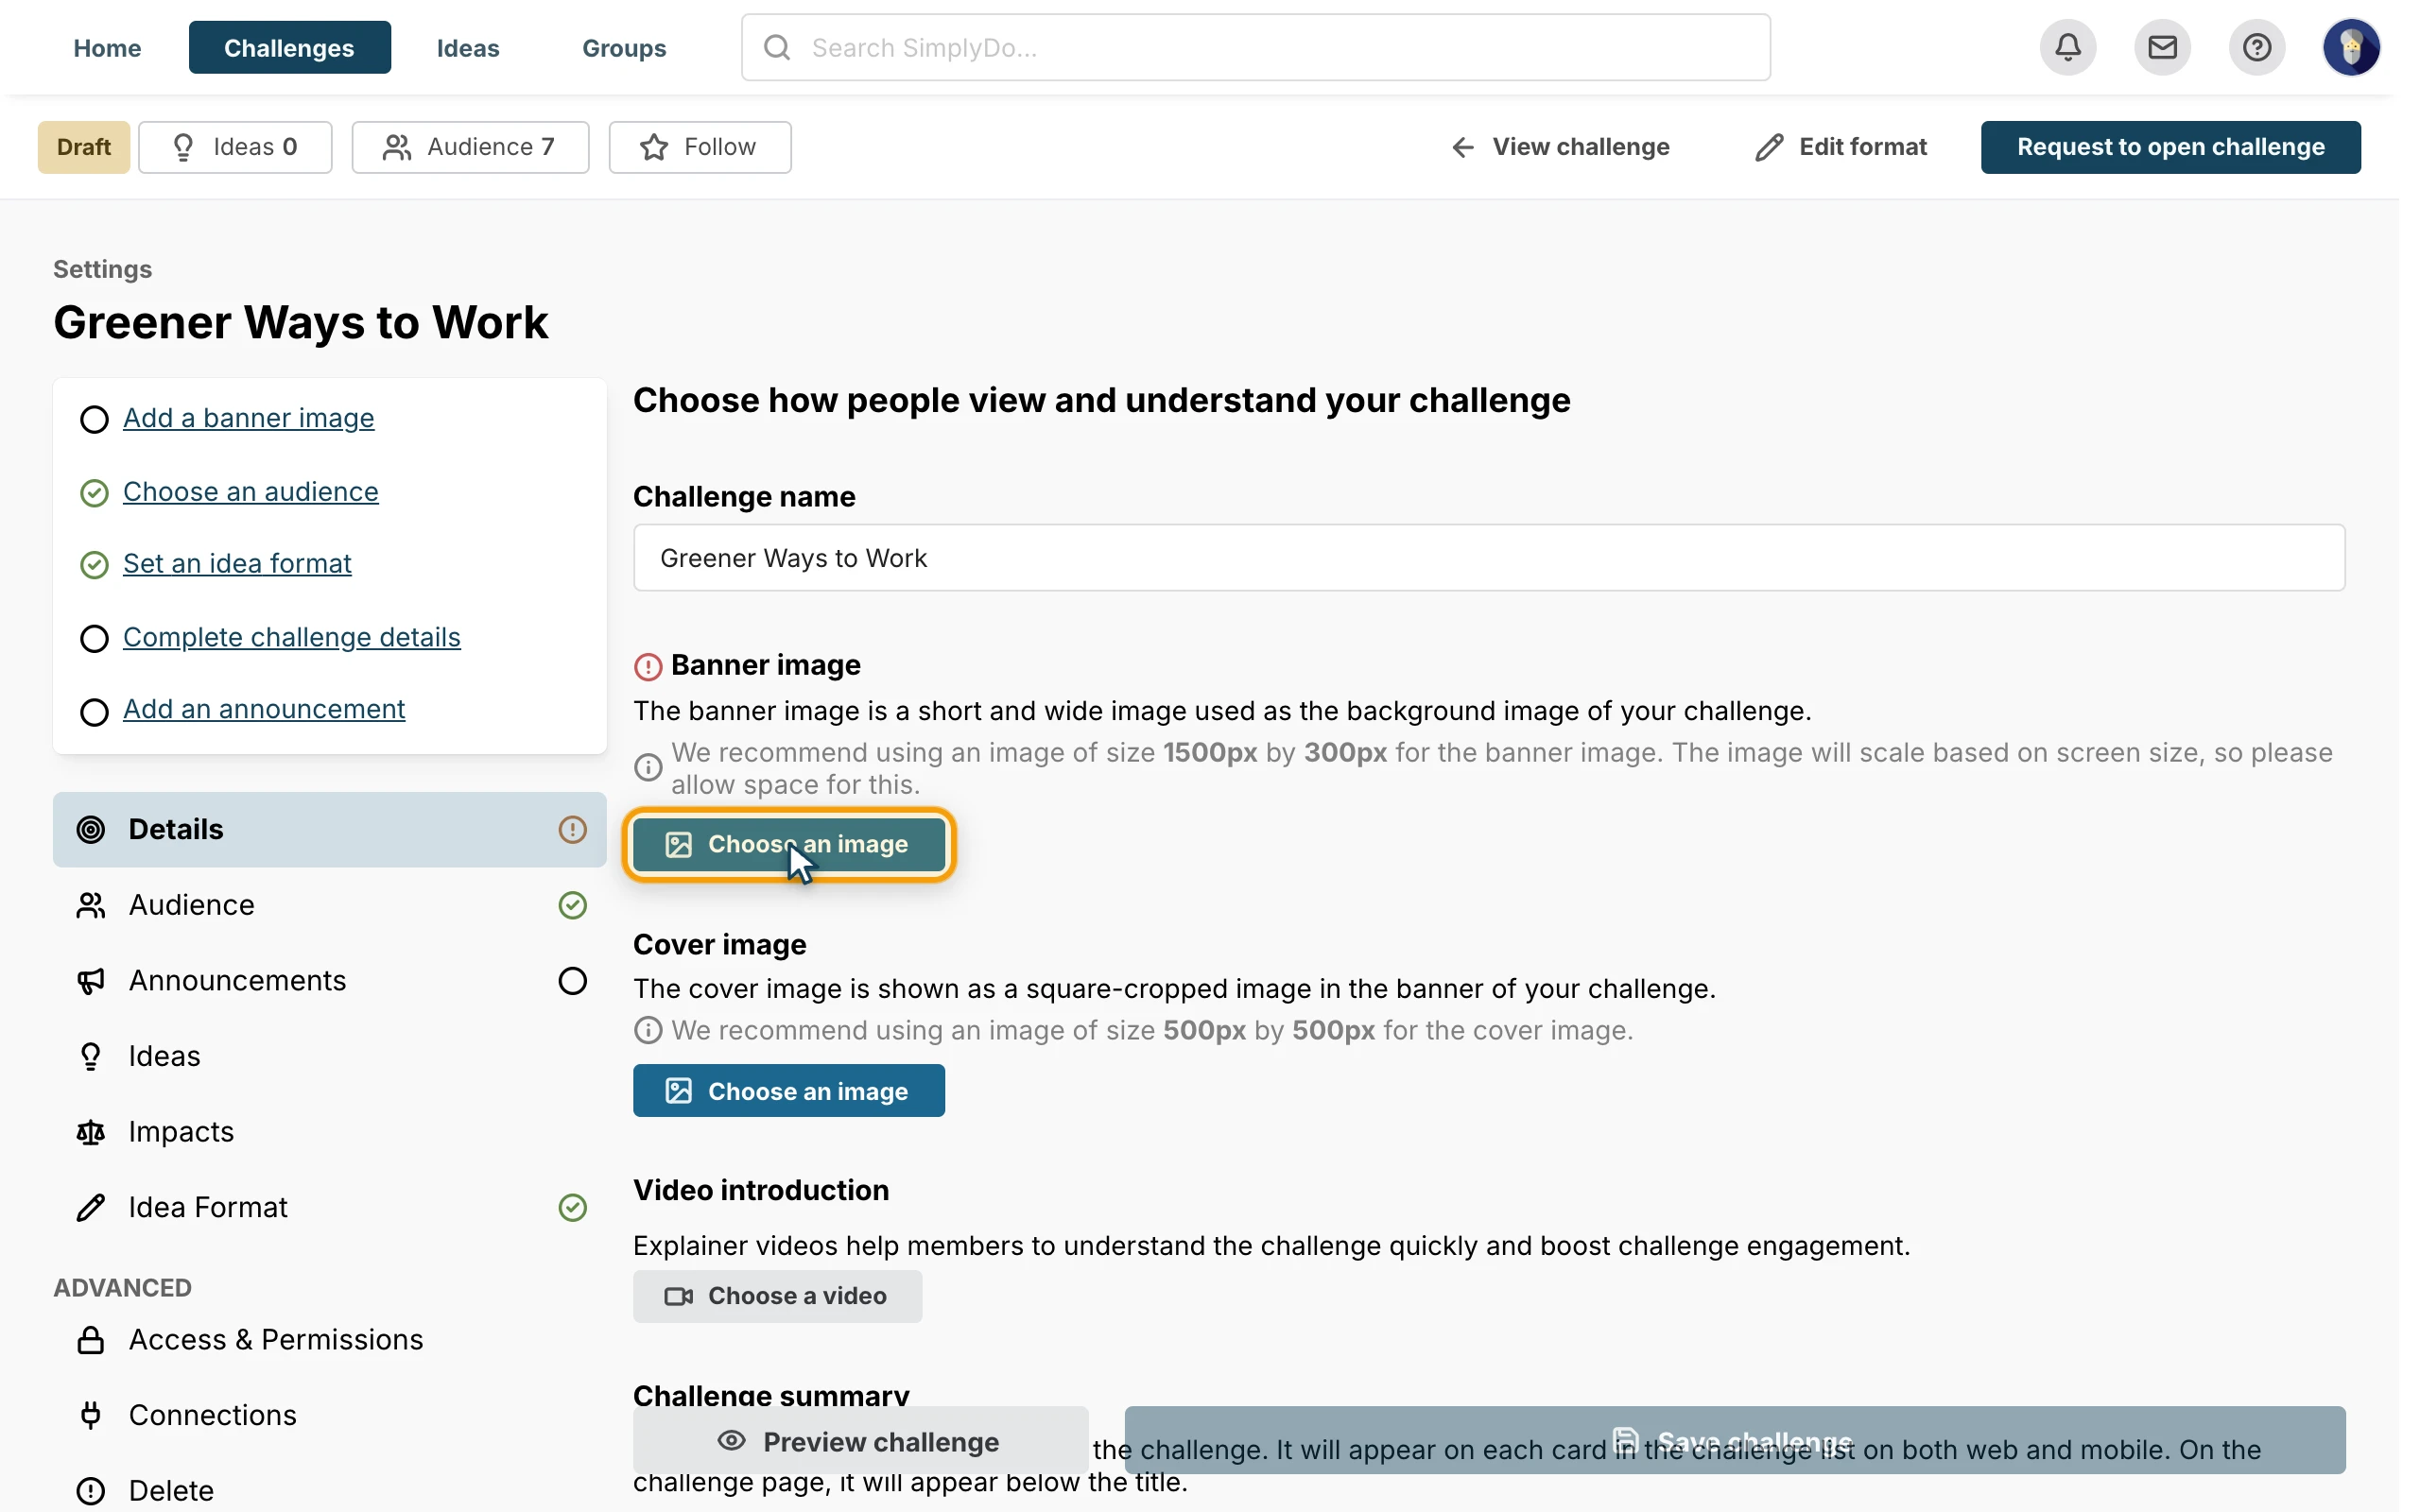
Task: Follow this challenge
Action: 699,147
